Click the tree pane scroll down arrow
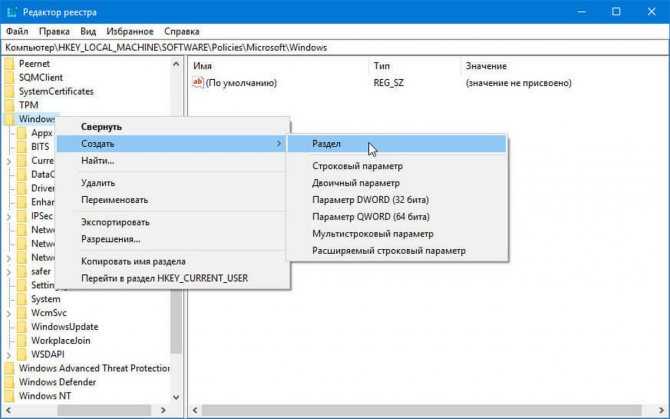Image resolution: width=670 pixels, height=419 pixels. tap(176, 397)
